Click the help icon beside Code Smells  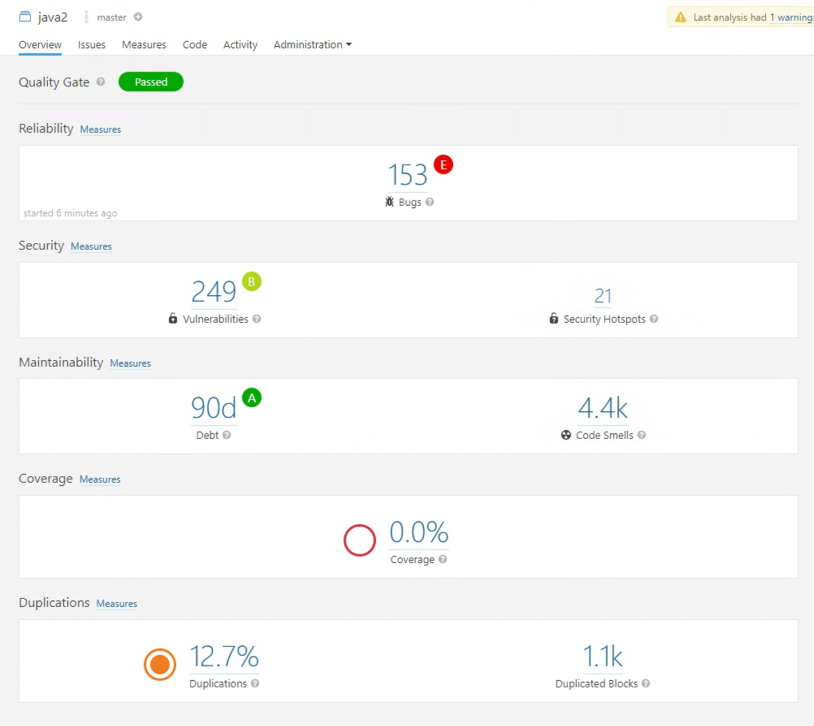click(x=642, y=436)
